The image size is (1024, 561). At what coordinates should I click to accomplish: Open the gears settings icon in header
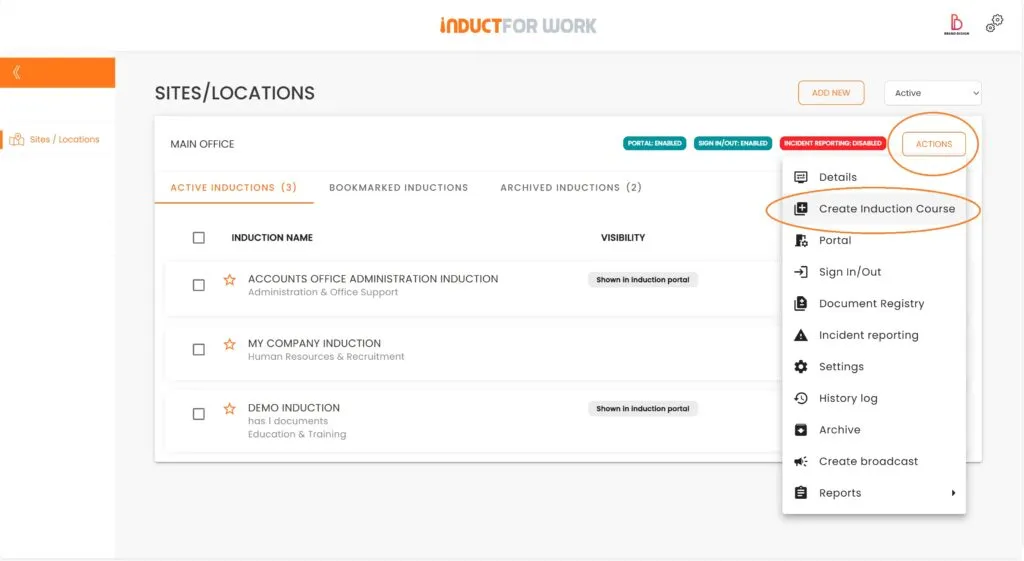994,24
